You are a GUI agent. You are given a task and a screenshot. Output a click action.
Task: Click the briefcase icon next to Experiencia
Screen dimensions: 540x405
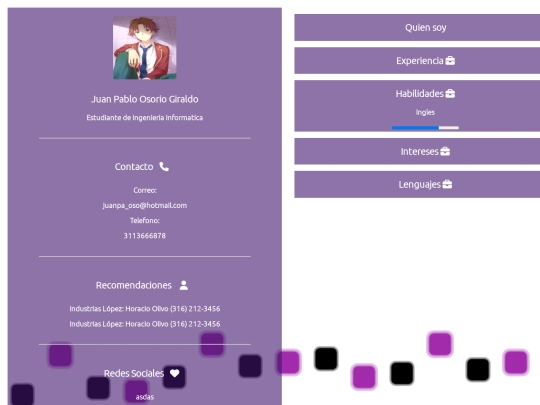click(450, 61)
